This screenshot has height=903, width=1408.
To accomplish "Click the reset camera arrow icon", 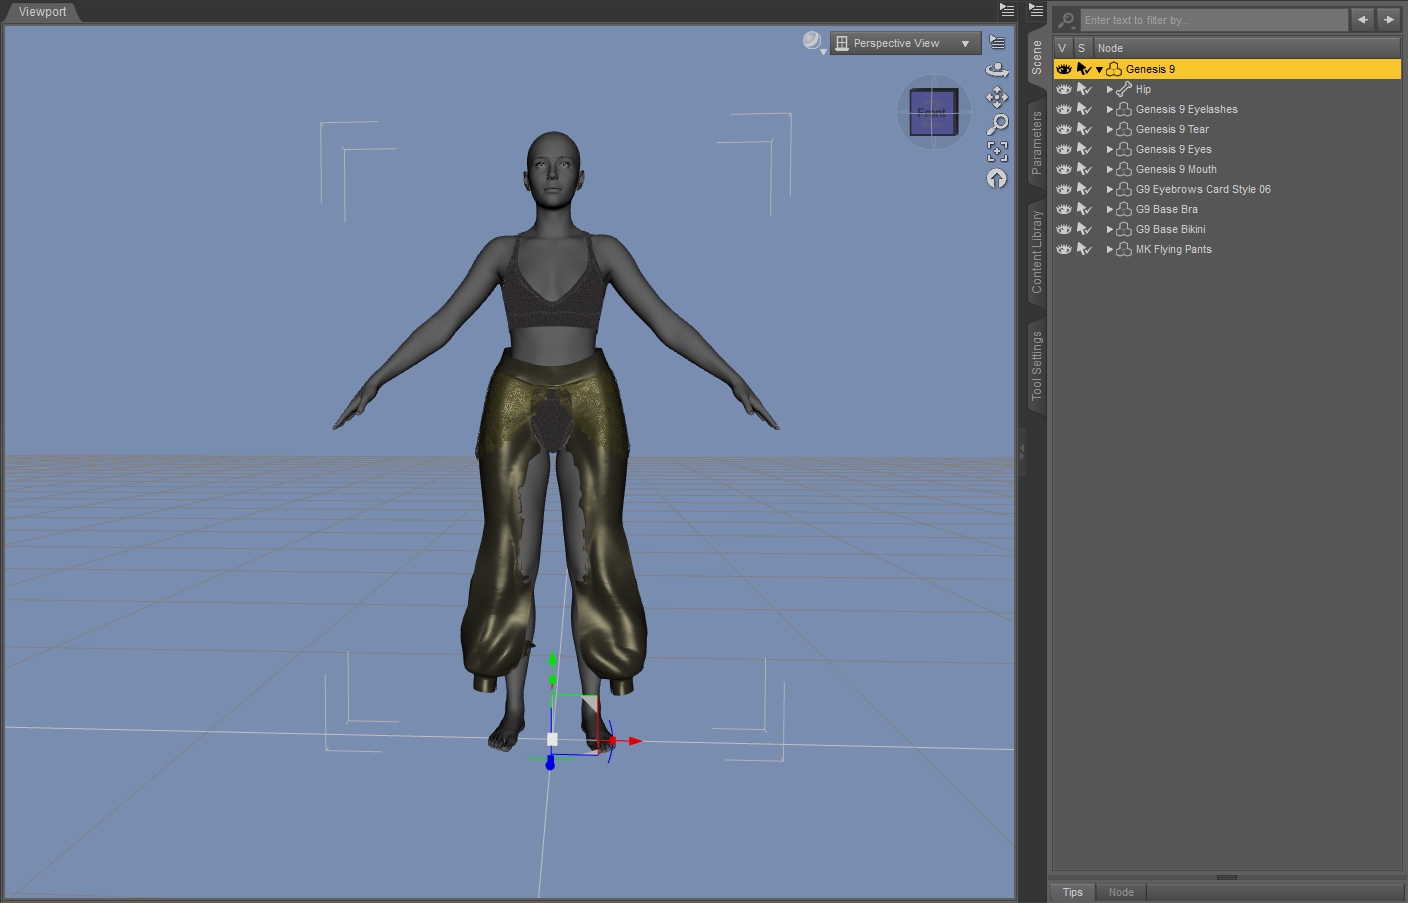I will coord(997,178).
